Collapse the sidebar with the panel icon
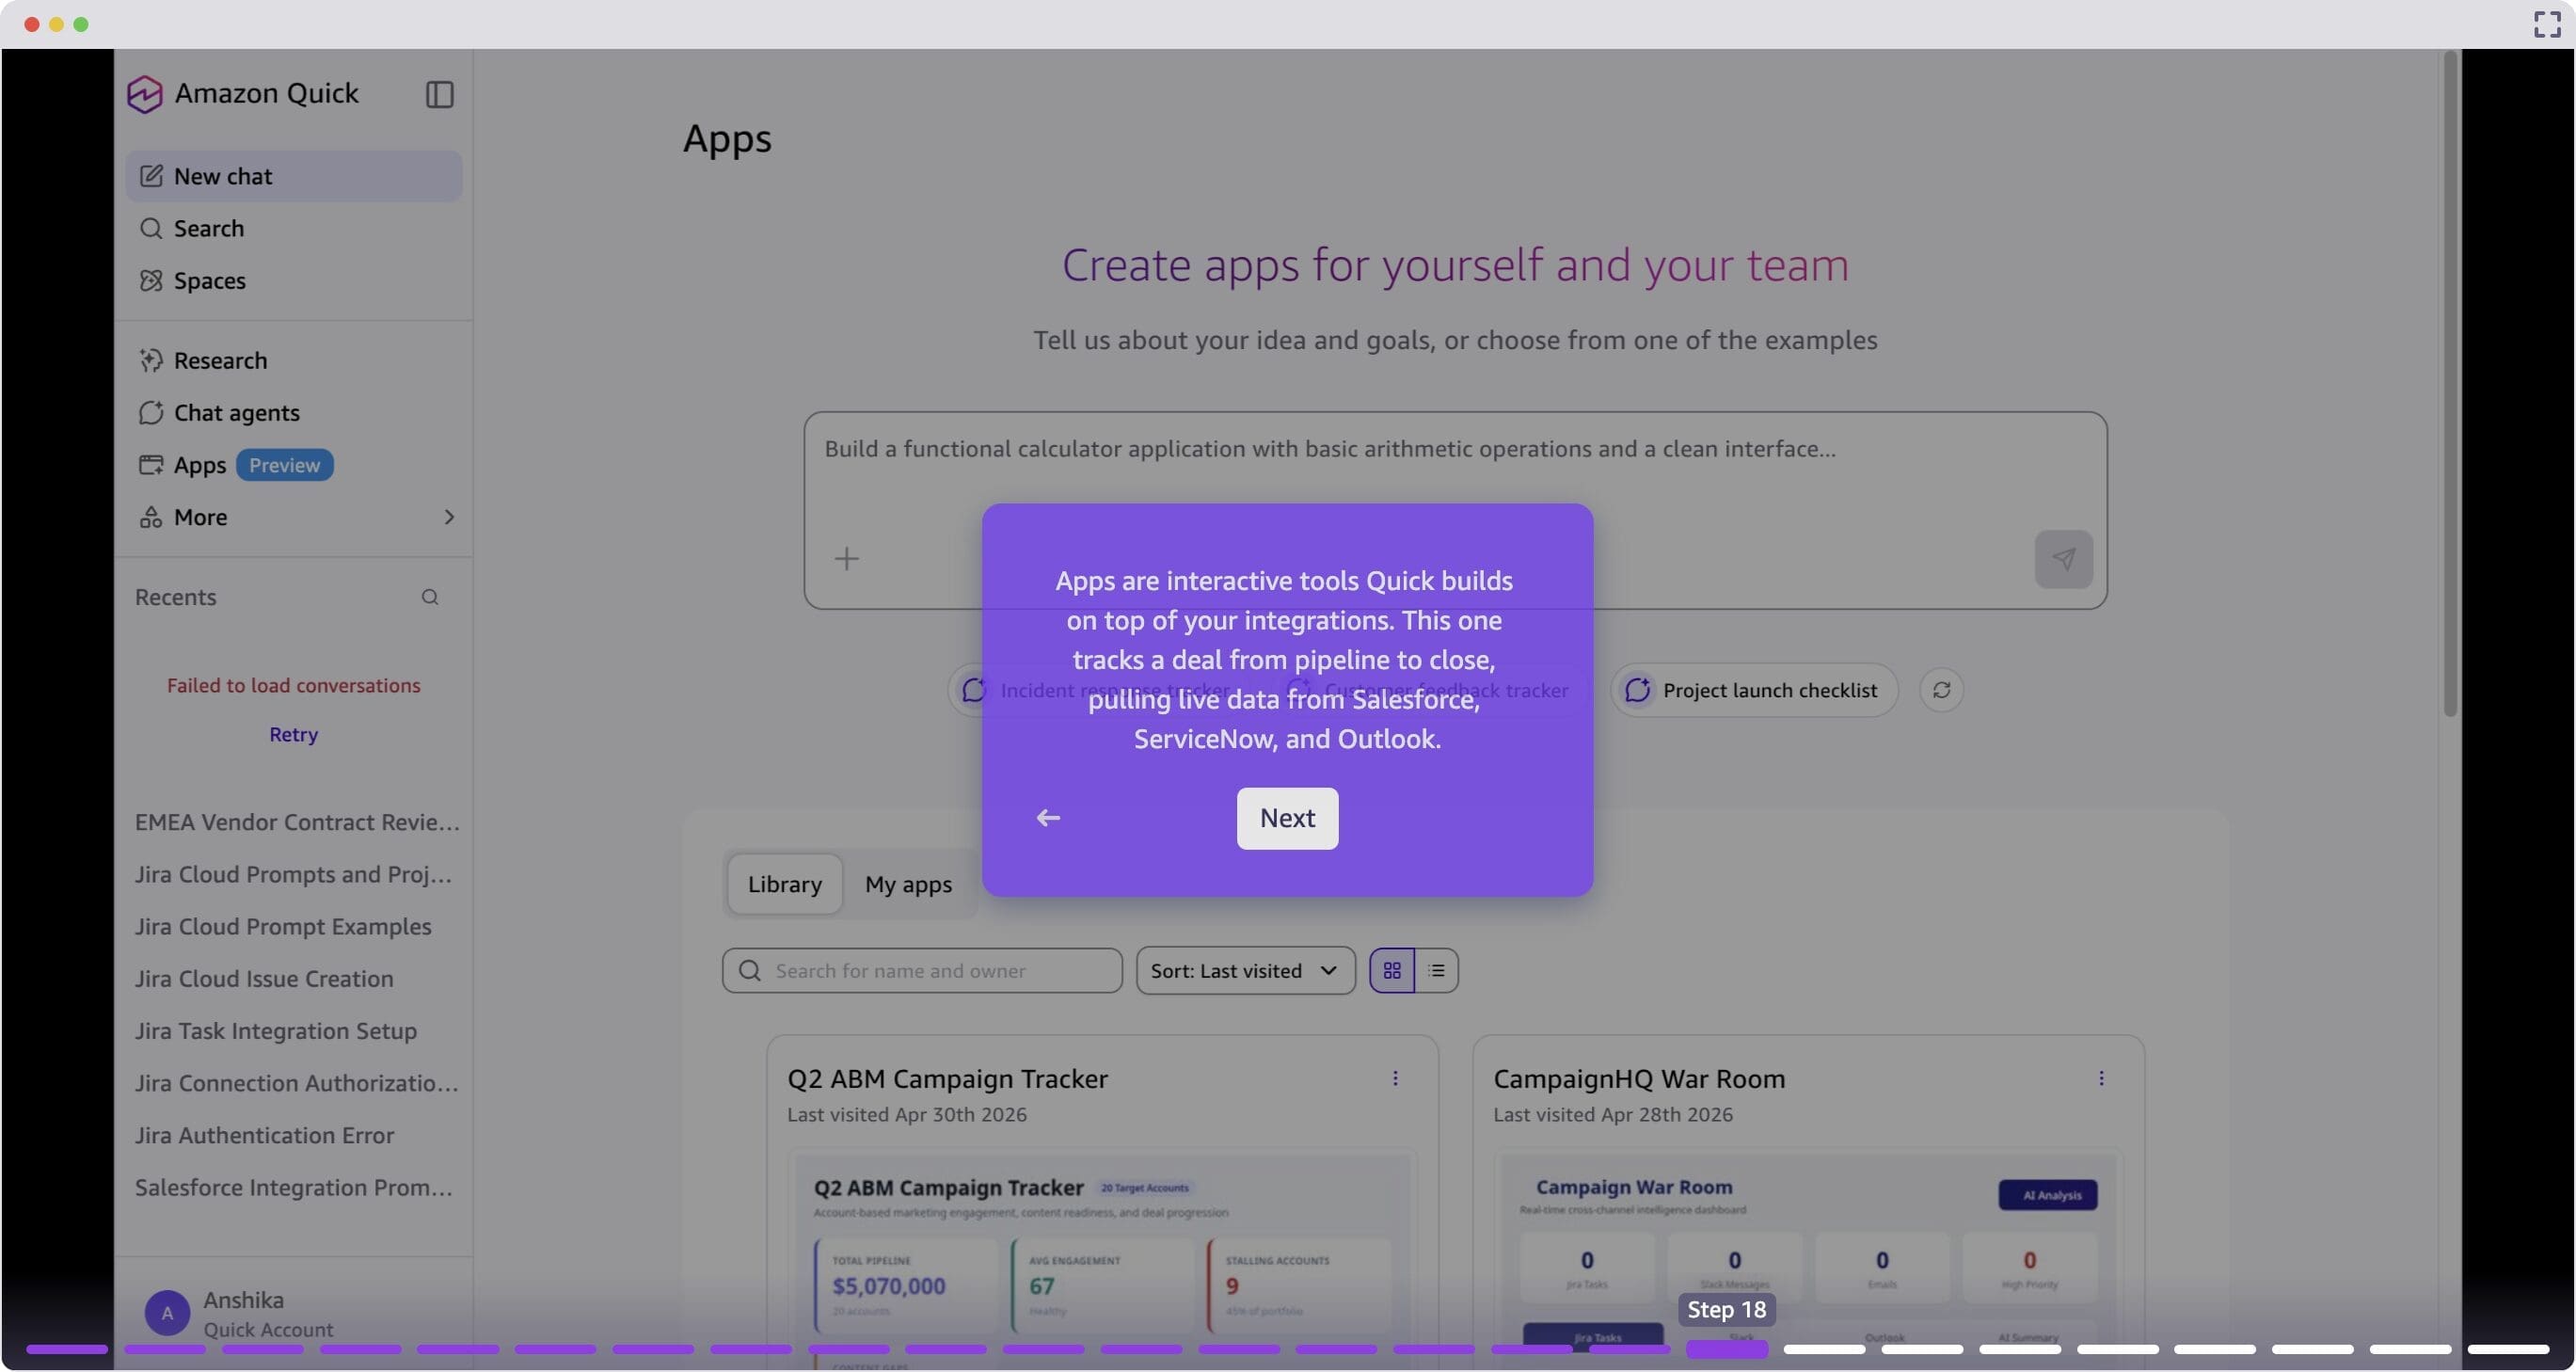The image size is (2576, 1372). coord(439,94)
